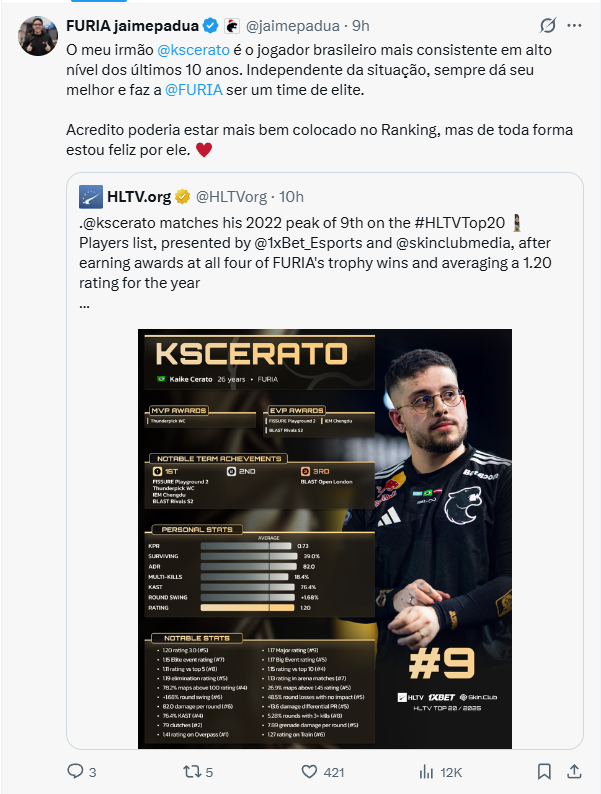
Task: Open the @kscerato mention link
Action: (x=193, y=50)
